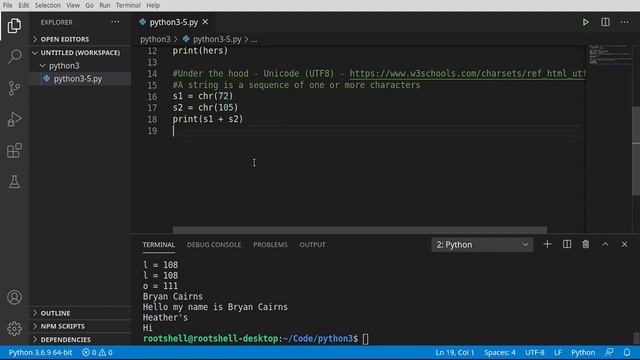Open the Source Control view

pyautogui.click(x=14, y=88)
